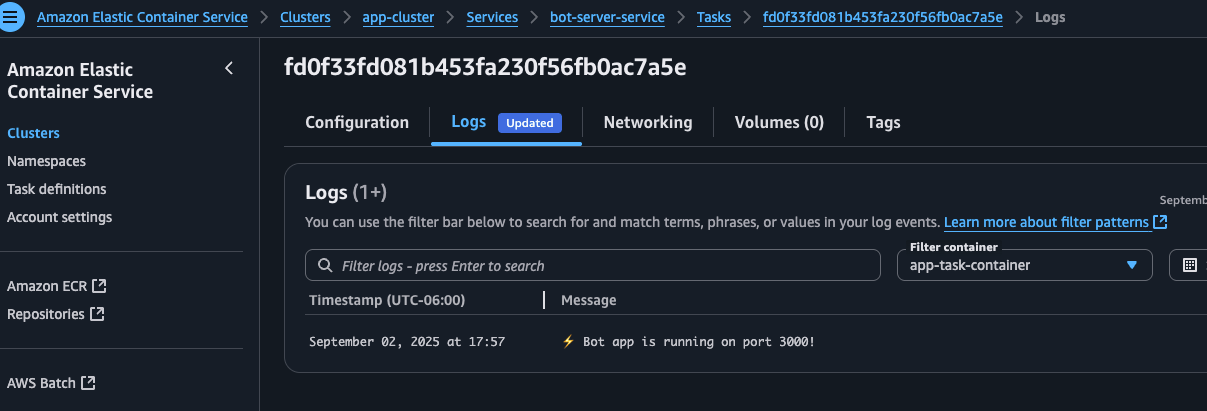The image size is (1207, 411).
Task: Open the hamburger navigation menu icon
Action: coord(12,17)
